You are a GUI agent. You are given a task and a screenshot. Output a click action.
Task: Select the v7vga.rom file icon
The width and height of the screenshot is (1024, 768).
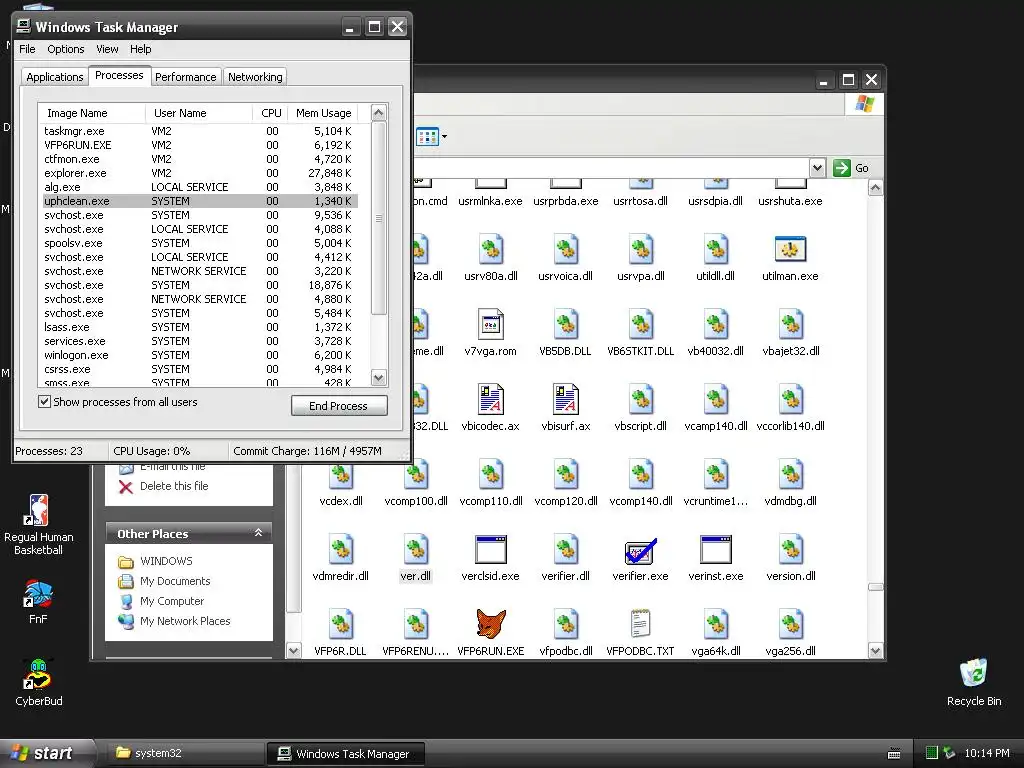point(490,325)
